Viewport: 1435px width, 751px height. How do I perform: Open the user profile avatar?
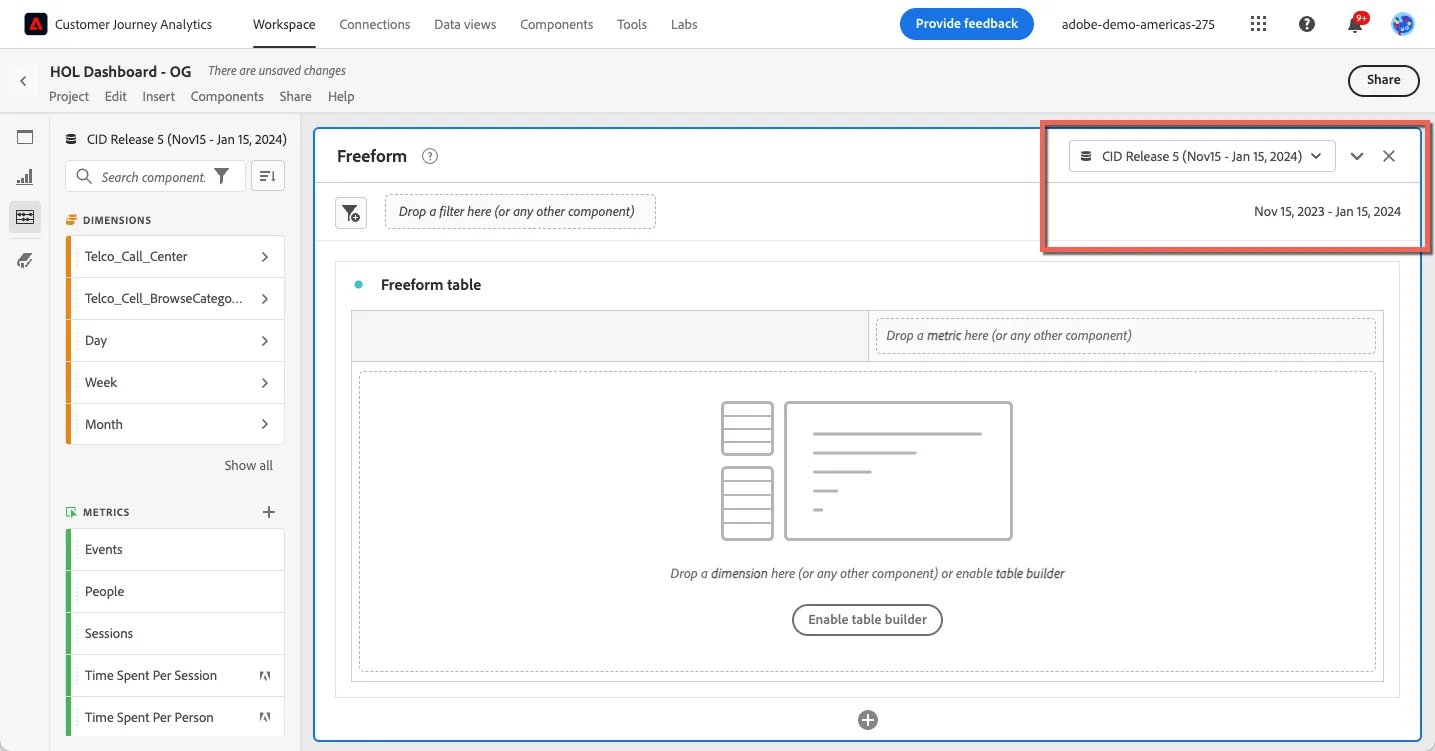pos(1403,24)
